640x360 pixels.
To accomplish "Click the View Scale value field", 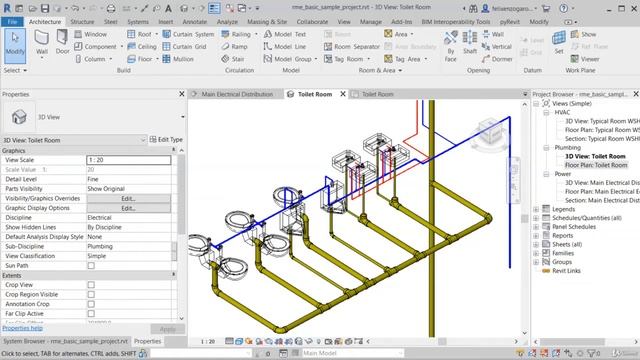I will coord(129,160).
